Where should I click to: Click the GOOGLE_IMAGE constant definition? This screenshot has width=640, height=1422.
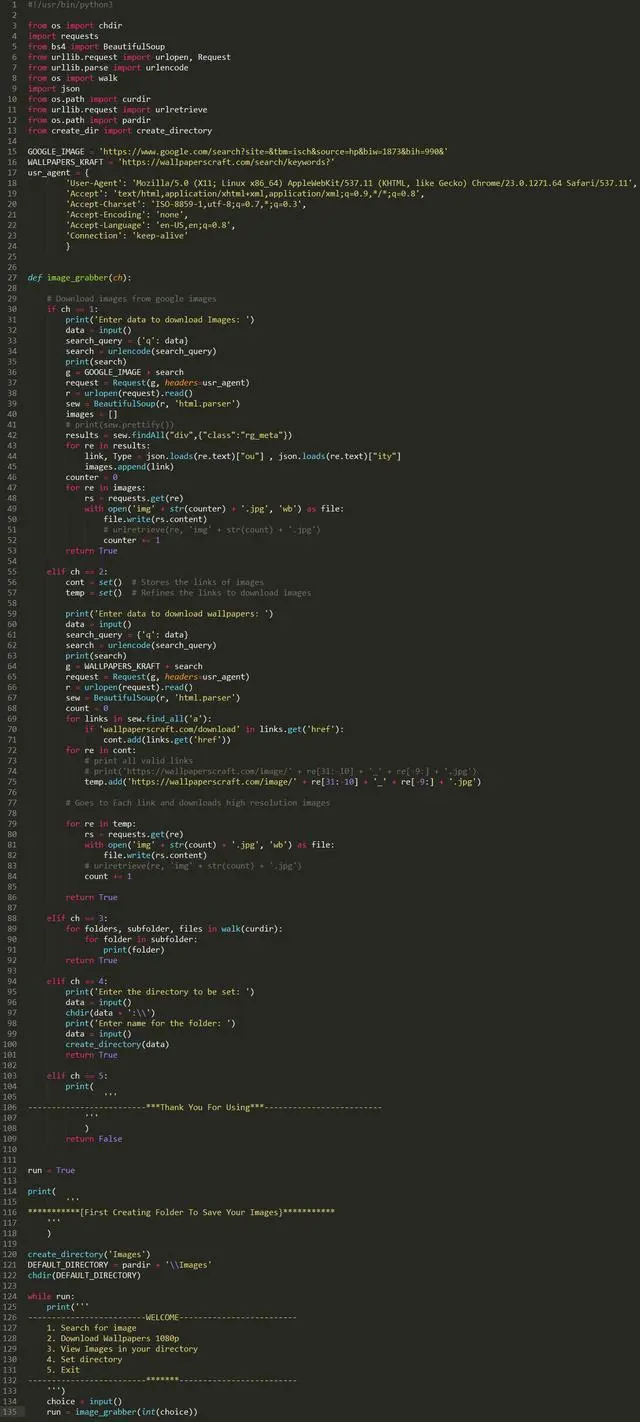238,151
